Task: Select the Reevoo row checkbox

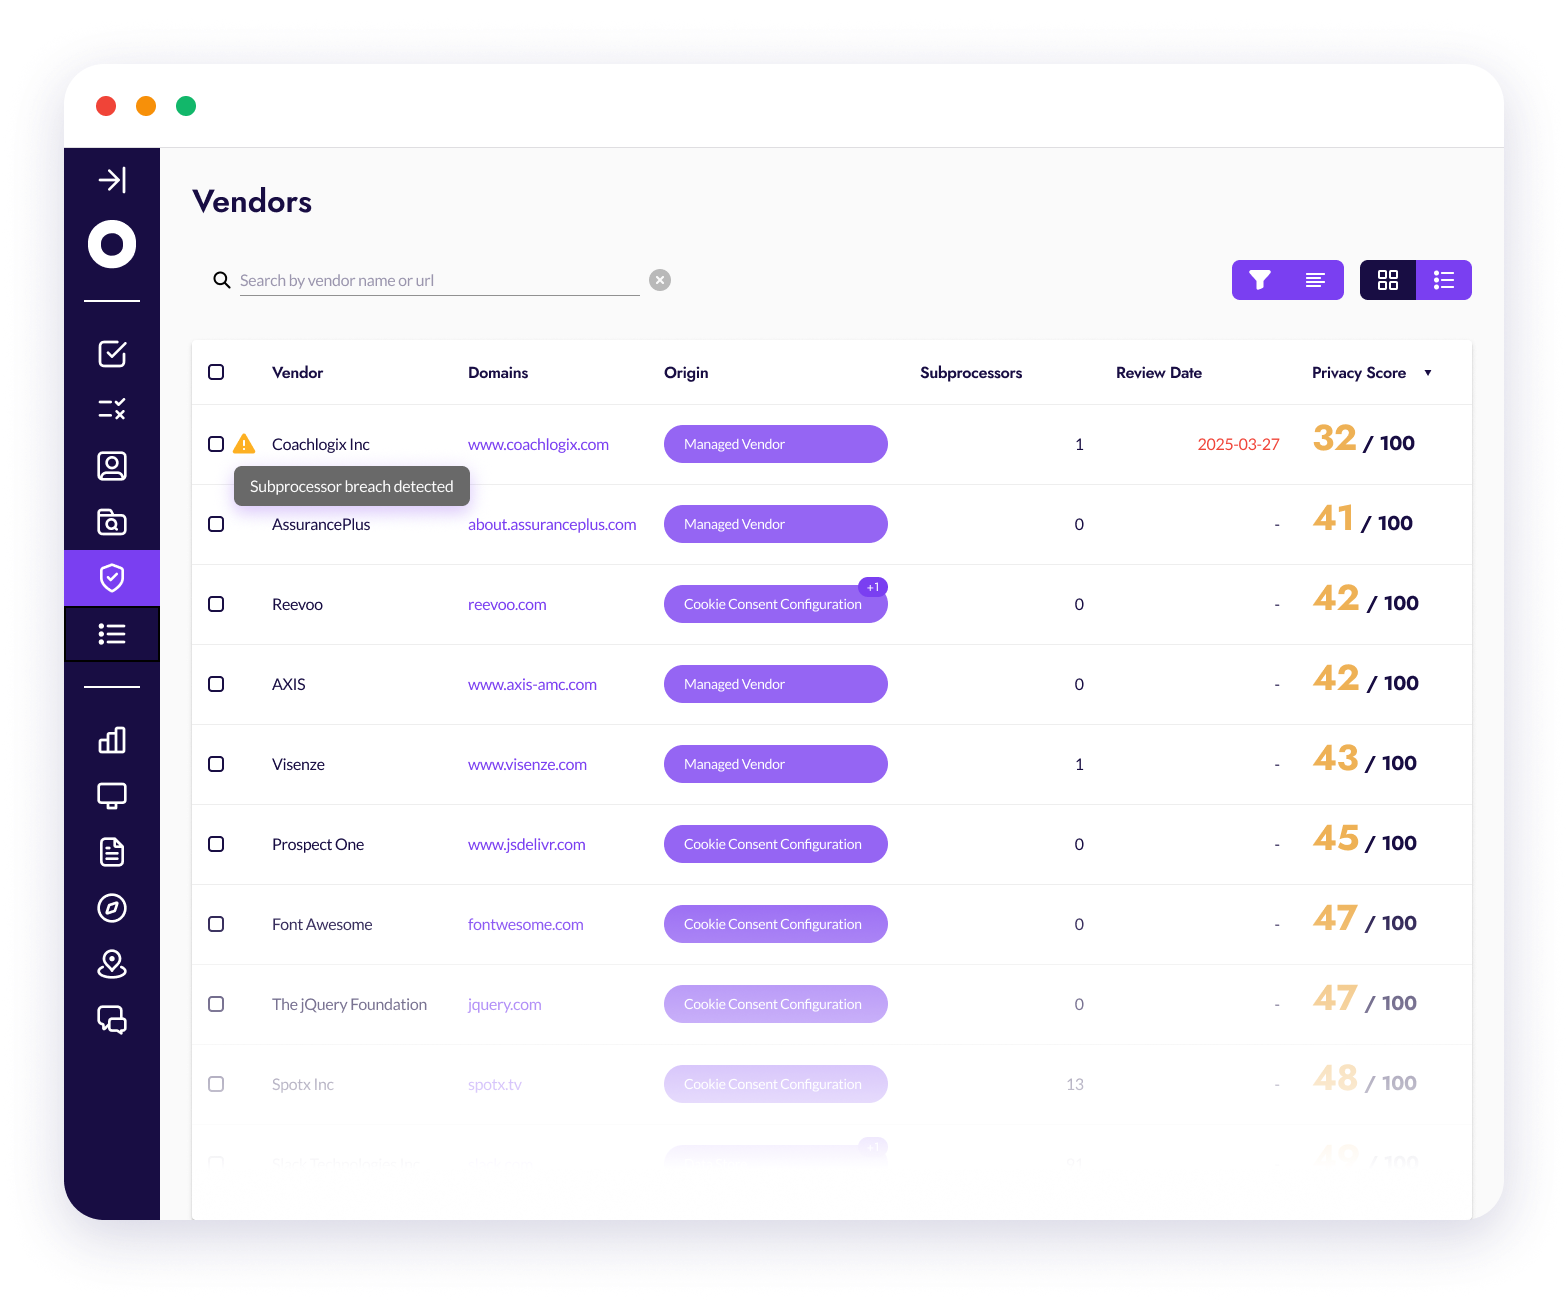Action: tap(216, 604)
